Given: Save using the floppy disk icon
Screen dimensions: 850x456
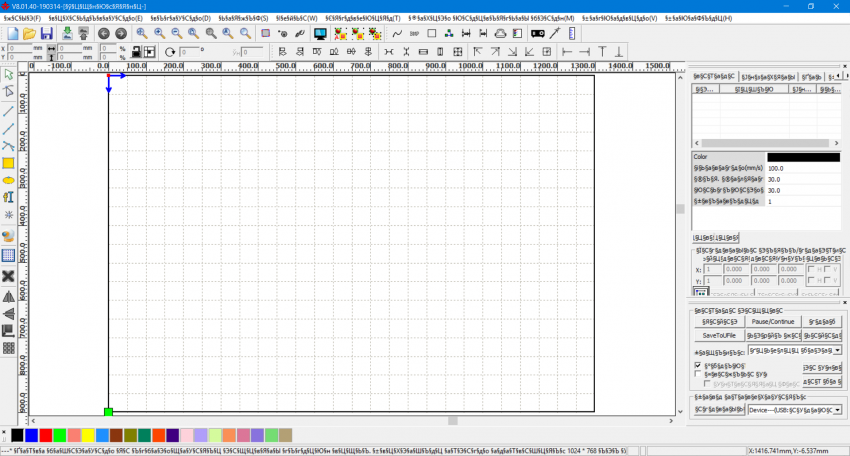Looking at the screenshot, I should pos(48,33).
